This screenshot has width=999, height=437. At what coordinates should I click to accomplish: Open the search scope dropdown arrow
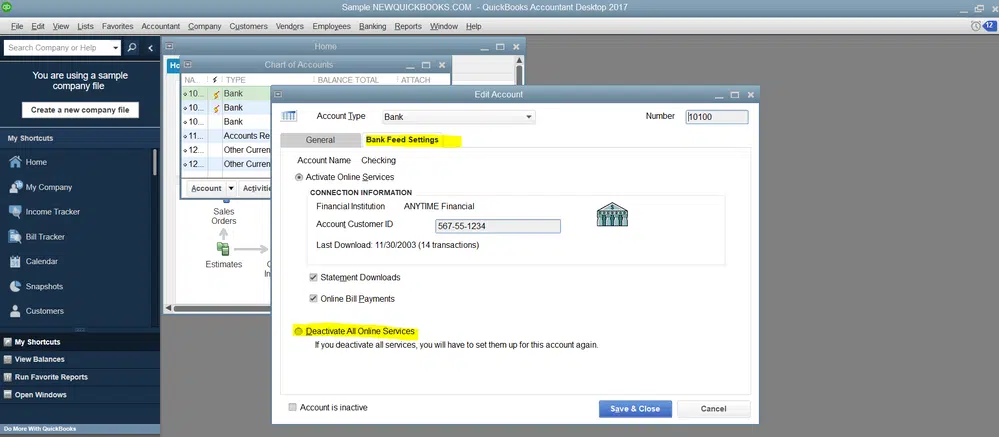pos(115,48)
